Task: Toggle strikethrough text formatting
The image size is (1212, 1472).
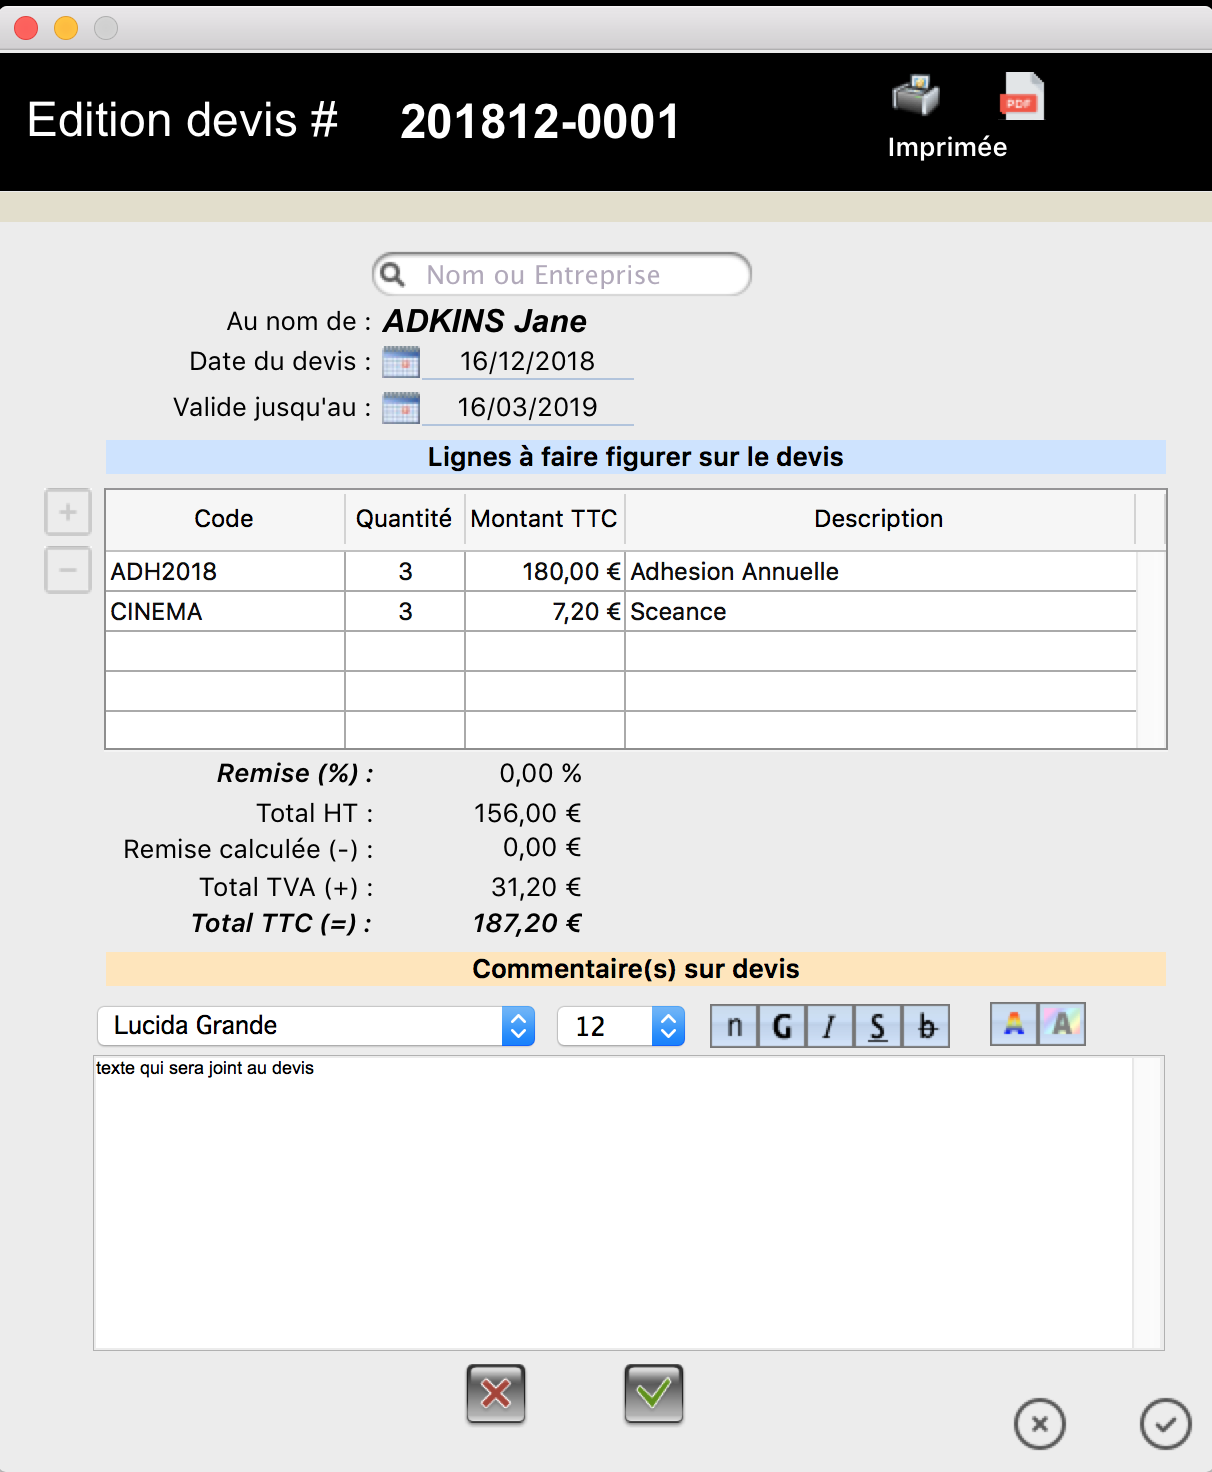Action: tap(926, 1026)
